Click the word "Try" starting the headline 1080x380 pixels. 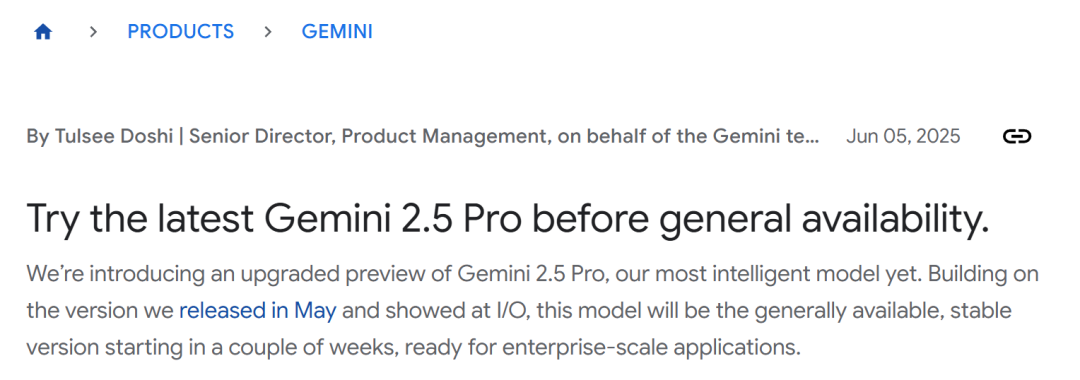tap(53, 218)
